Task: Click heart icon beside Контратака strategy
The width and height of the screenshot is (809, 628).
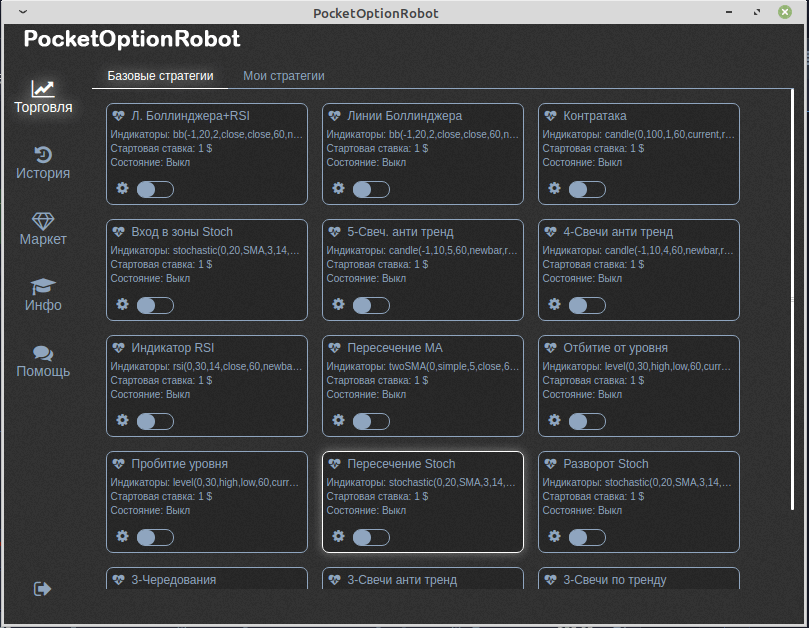Action: 550,116
